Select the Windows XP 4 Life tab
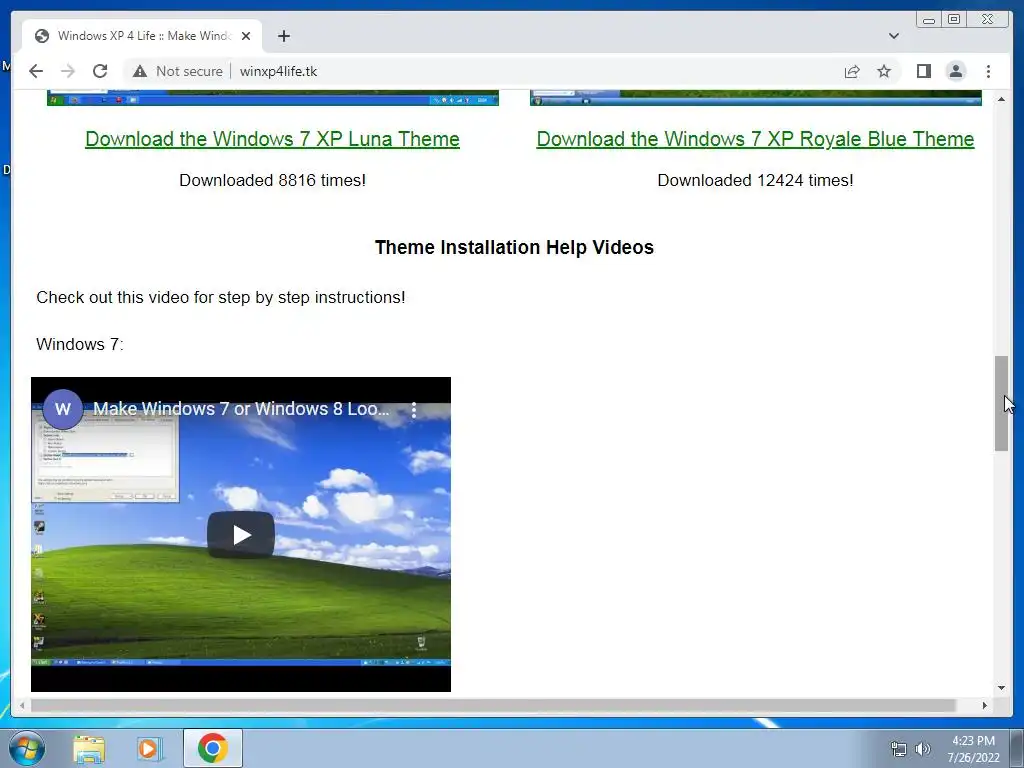Image resolution: width=1024 pixels, height=768 pixels. pyautogui.click(x=142, y=36)
